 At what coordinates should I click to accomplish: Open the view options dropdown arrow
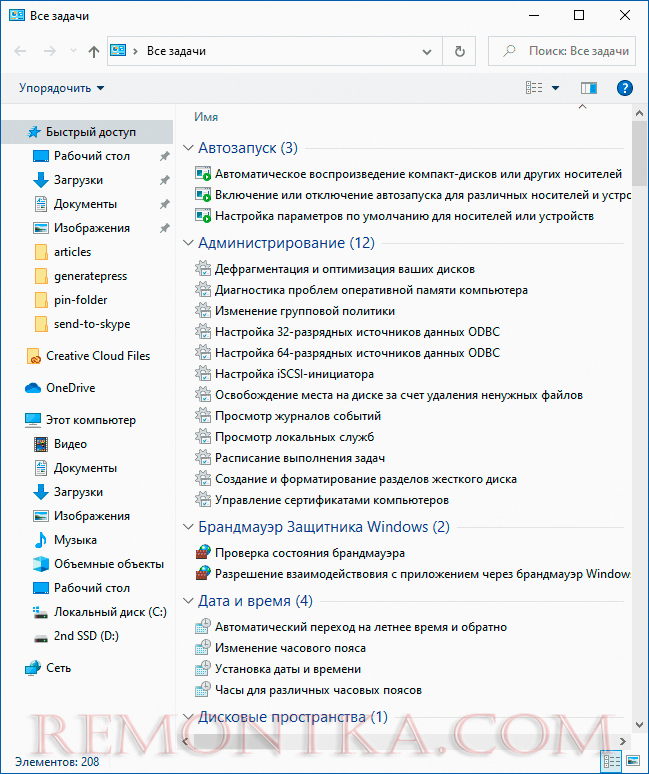click(x=555, y=88)
